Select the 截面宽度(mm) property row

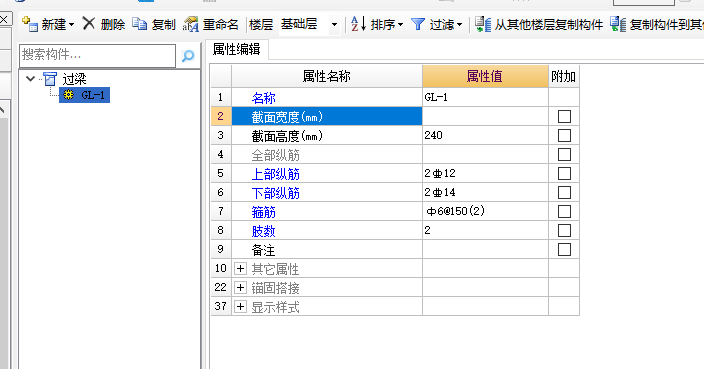point(326,117)
